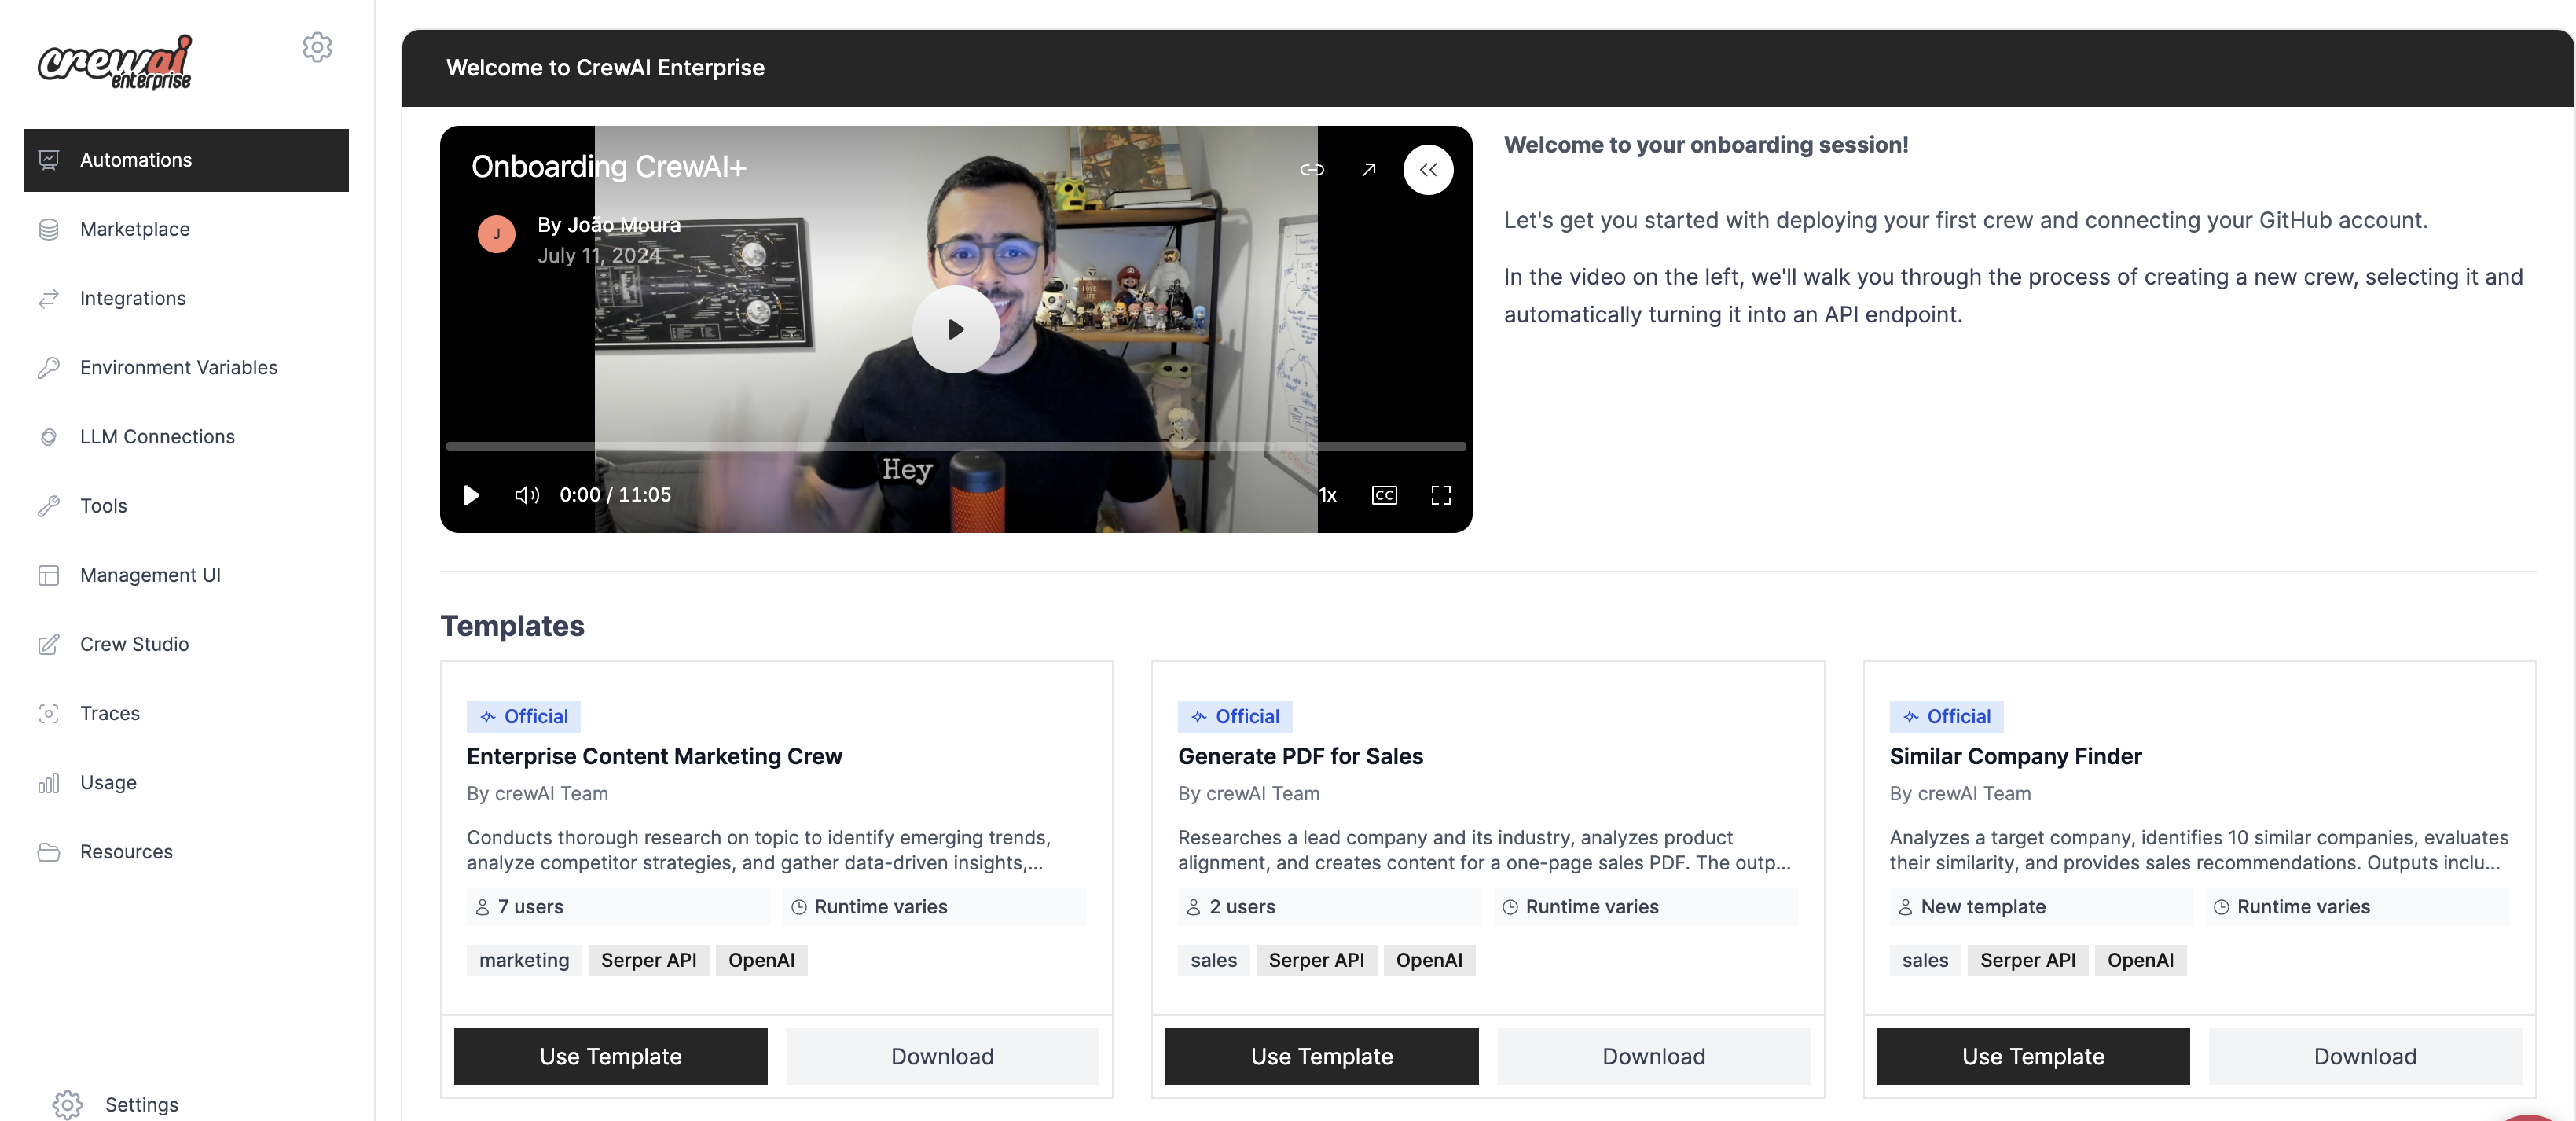Open the Traces page
2576x1121 pixels.
tap(186, 713)
